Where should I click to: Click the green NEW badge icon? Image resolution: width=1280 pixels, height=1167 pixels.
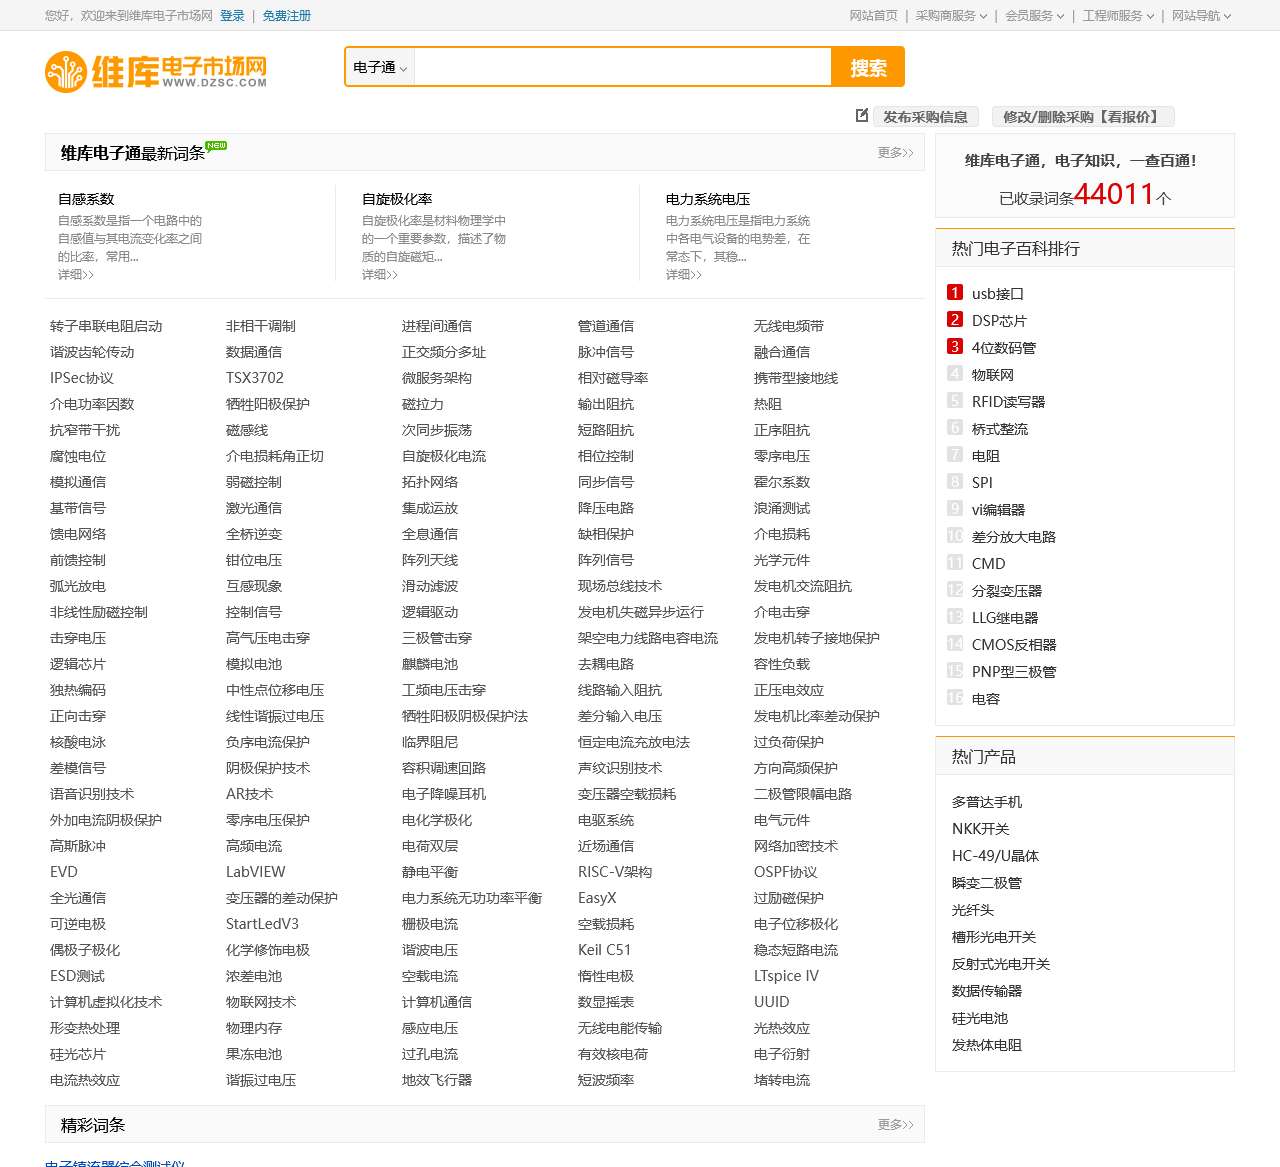point(216,146)
